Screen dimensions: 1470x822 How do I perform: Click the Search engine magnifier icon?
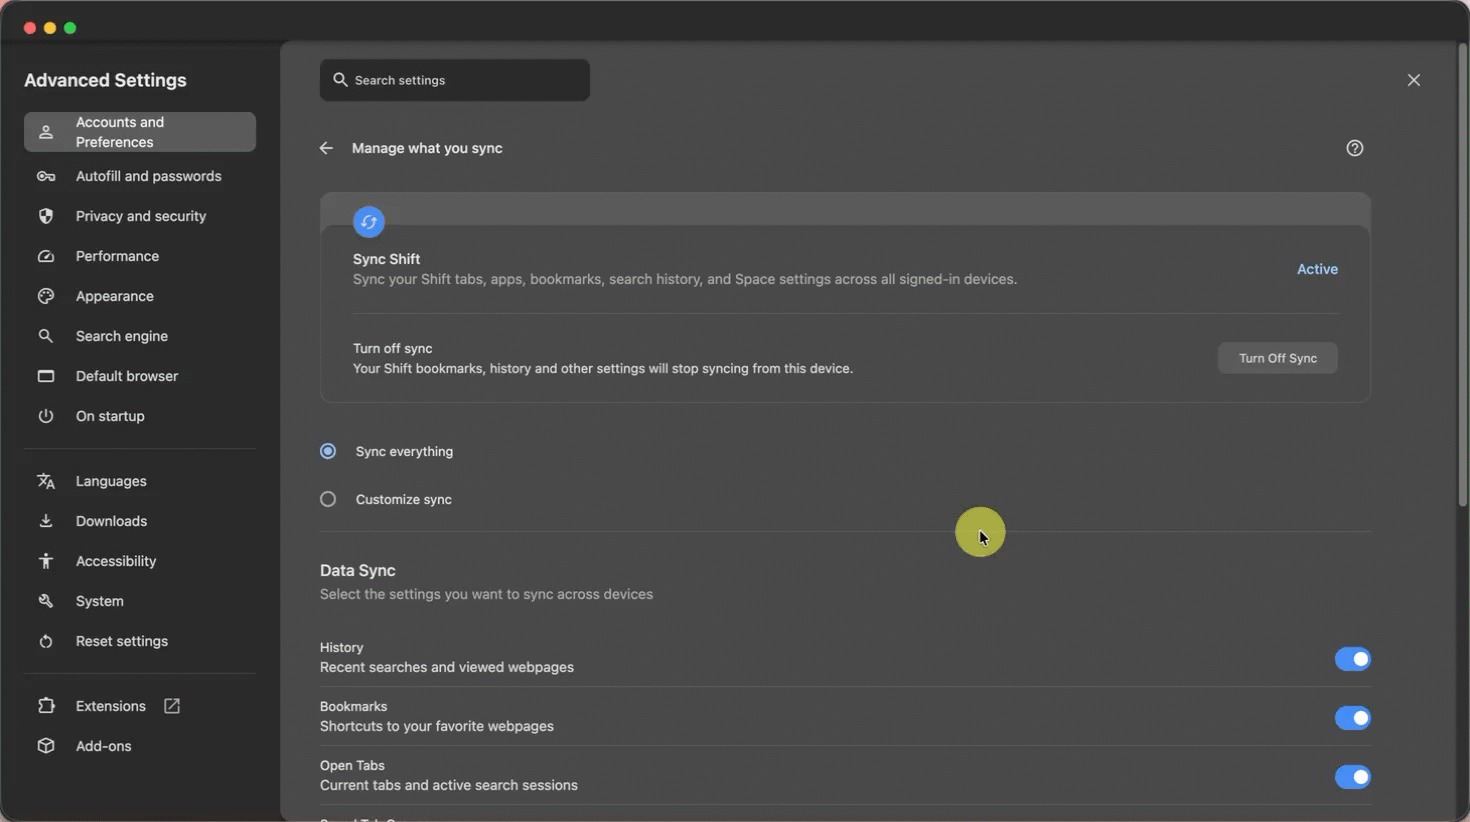tap(46, 336)
